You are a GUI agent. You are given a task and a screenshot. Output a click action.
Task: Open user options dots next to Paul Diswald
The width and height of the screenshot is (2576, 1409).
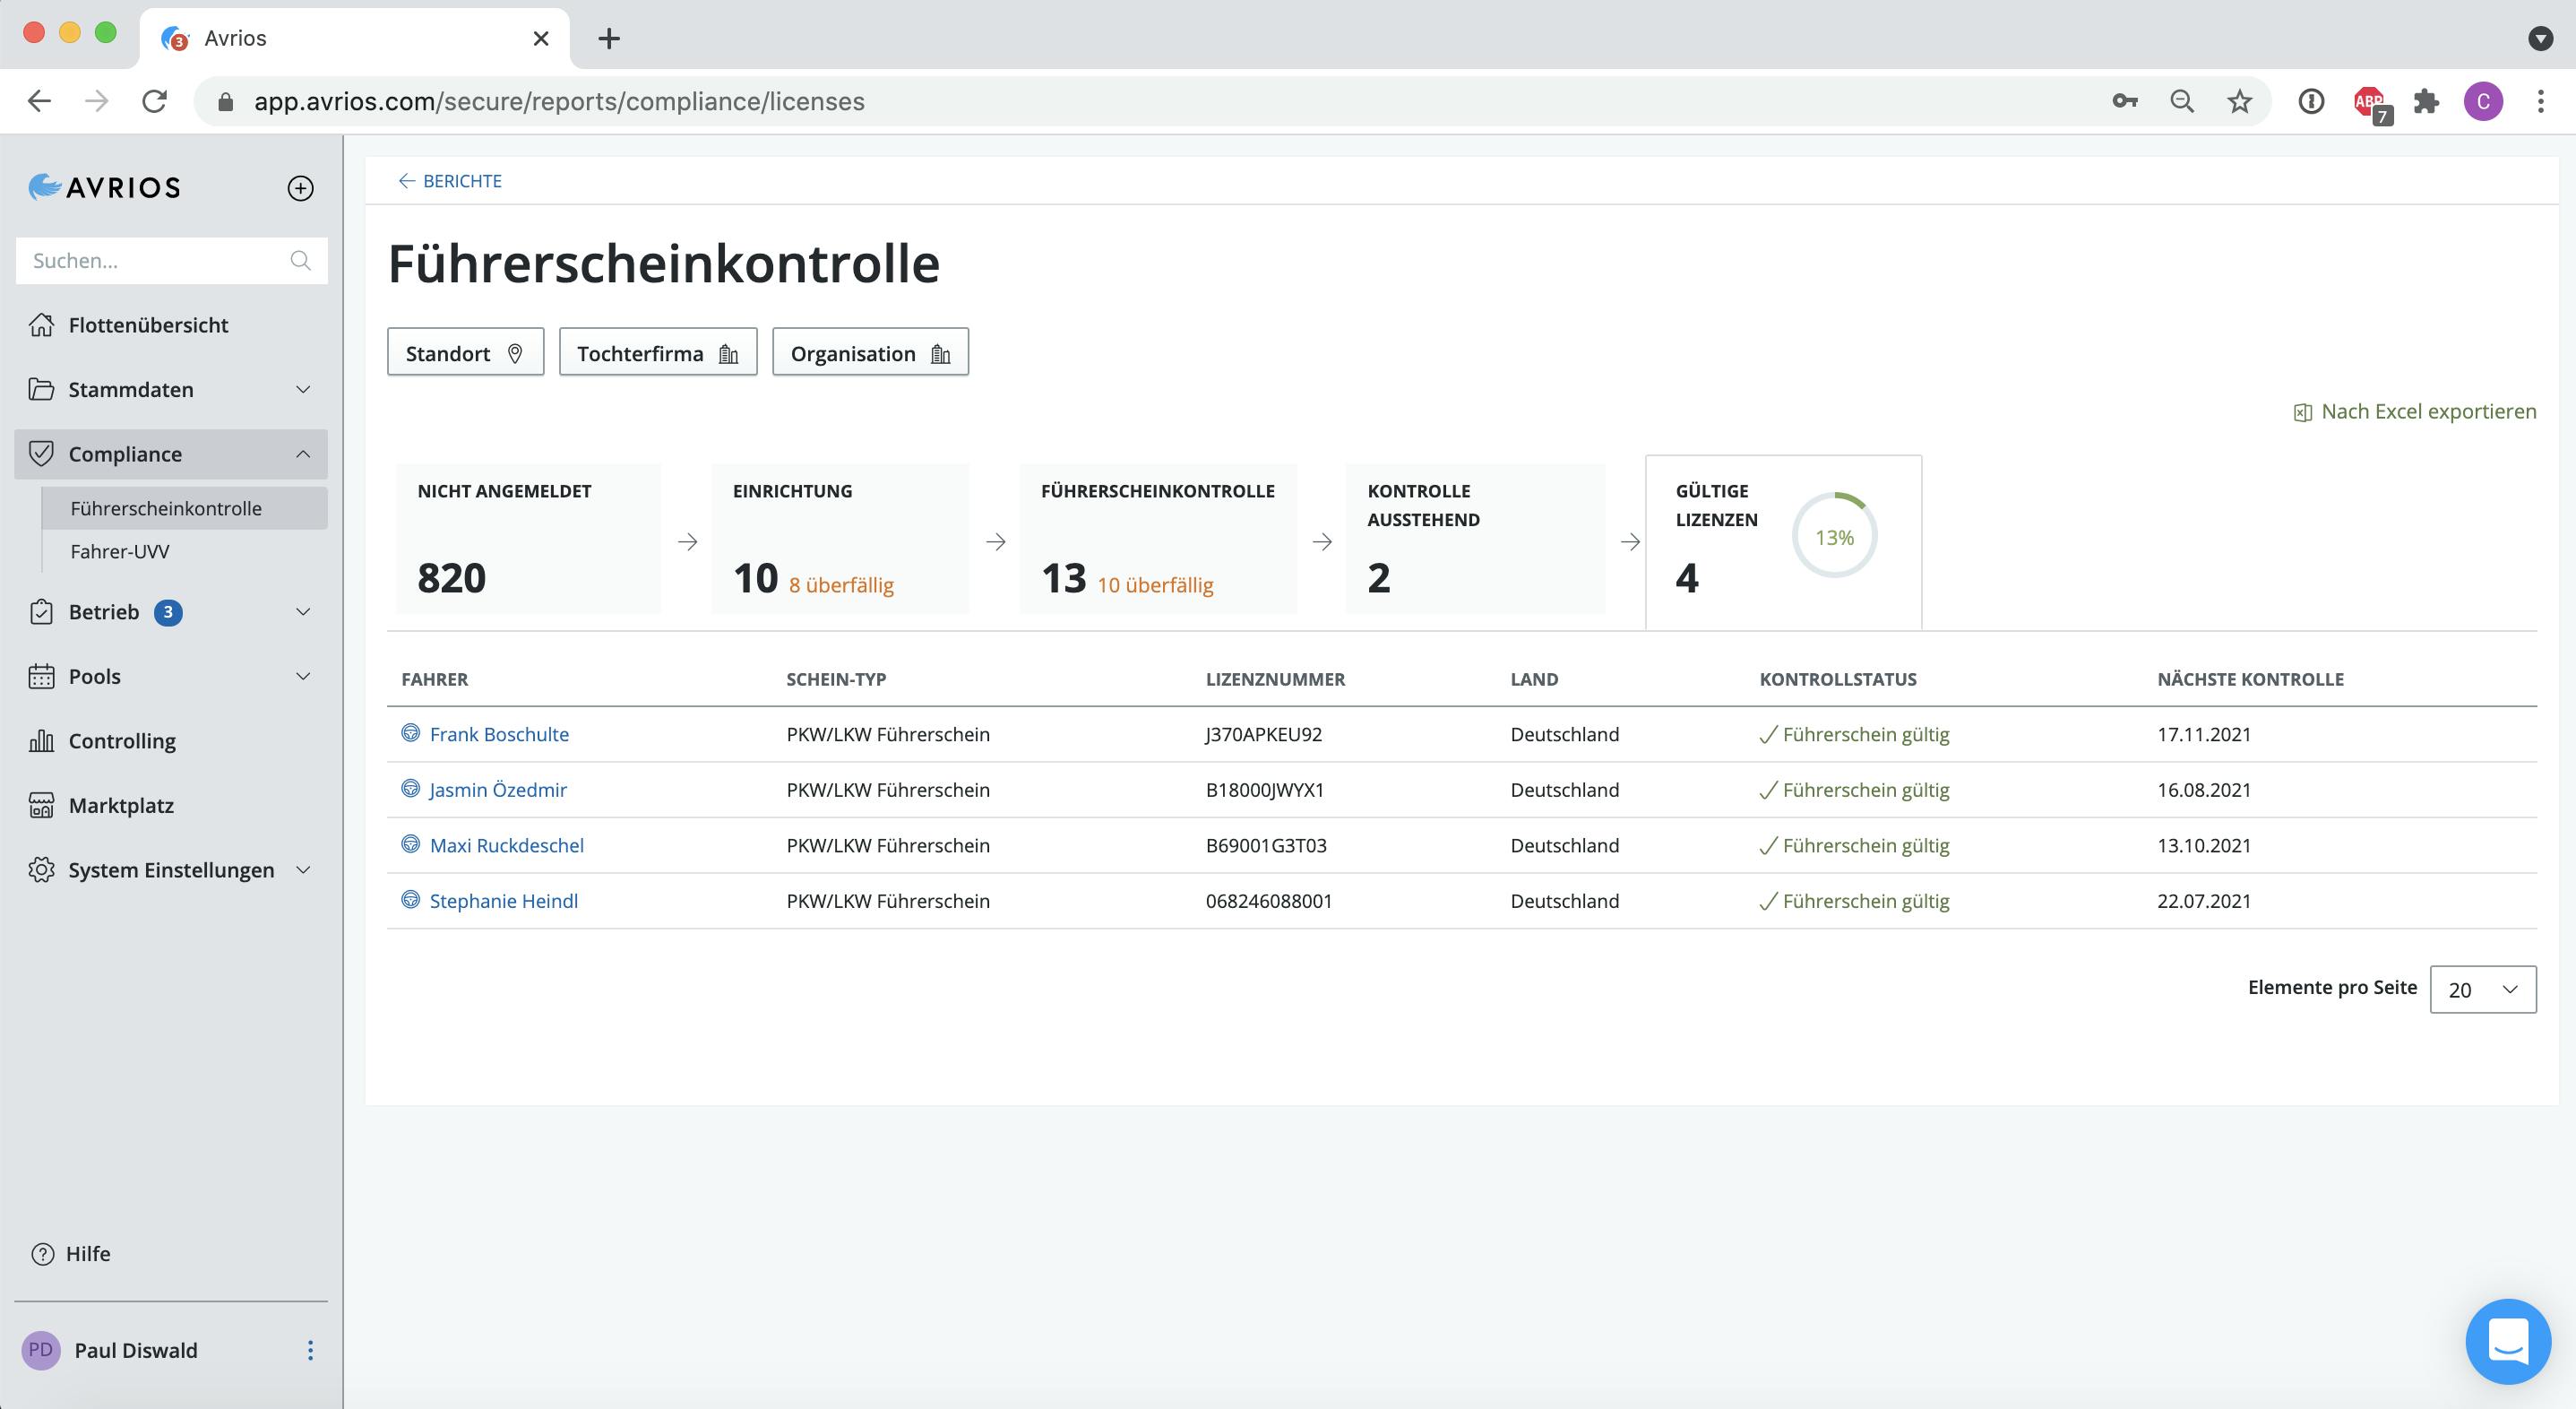(310, 1350)
